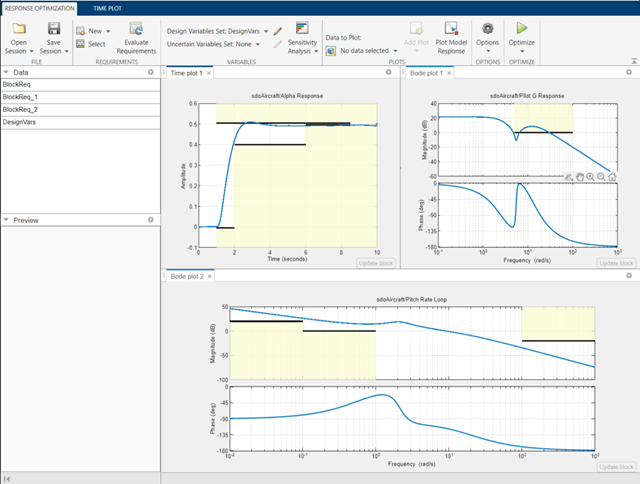Open Sensitivity Analysis tool
The width and height of the screenshot is (640, 484).
click(x=301, y=30)
